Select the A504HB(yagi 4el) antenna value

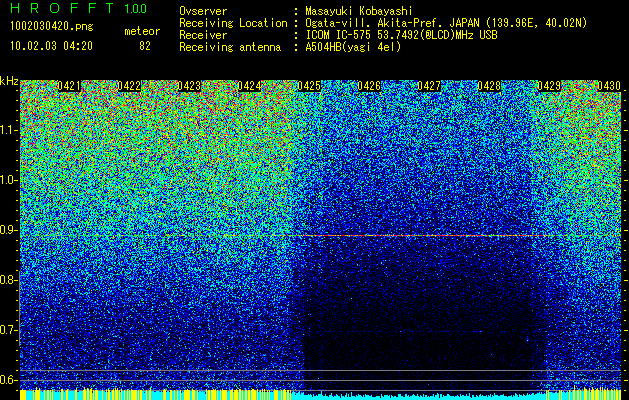pyautogui.click(x=353, y=47)
